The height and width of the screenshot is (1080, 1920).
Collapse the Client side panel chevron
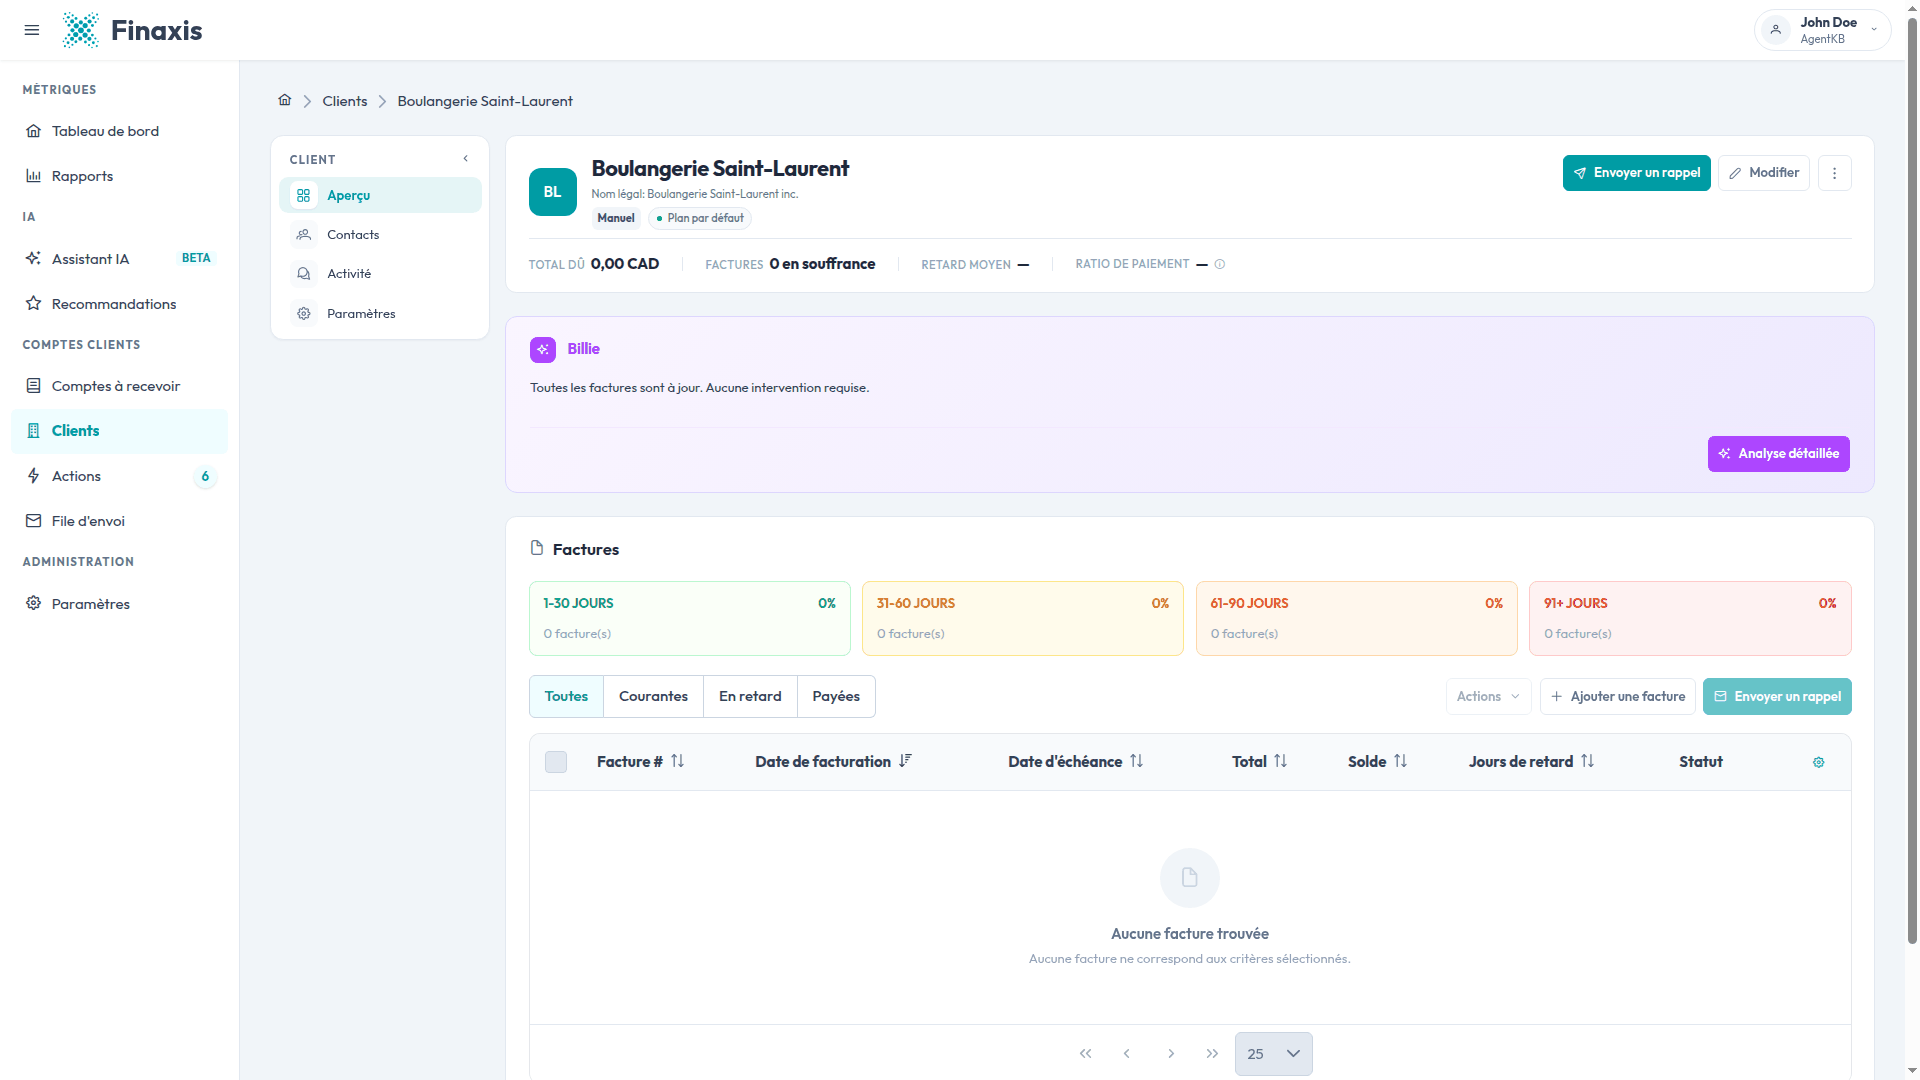coord(465,159)
